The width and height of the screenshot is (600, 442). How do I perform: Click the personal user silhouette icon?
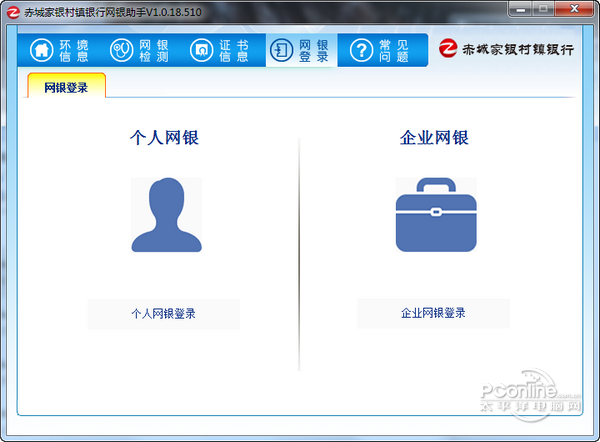coord(166,215)
